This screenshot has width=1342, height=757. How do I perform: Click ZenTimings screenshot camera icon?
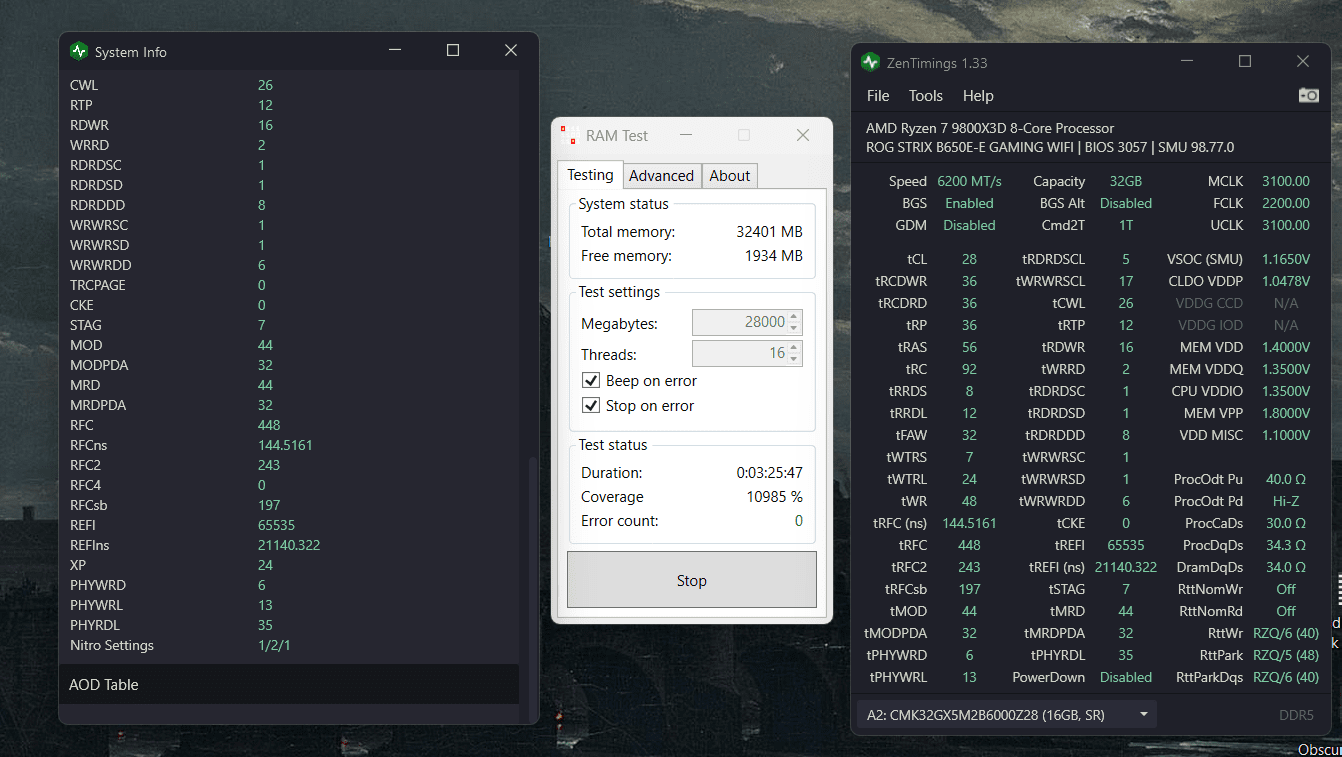click(1308, 95)
